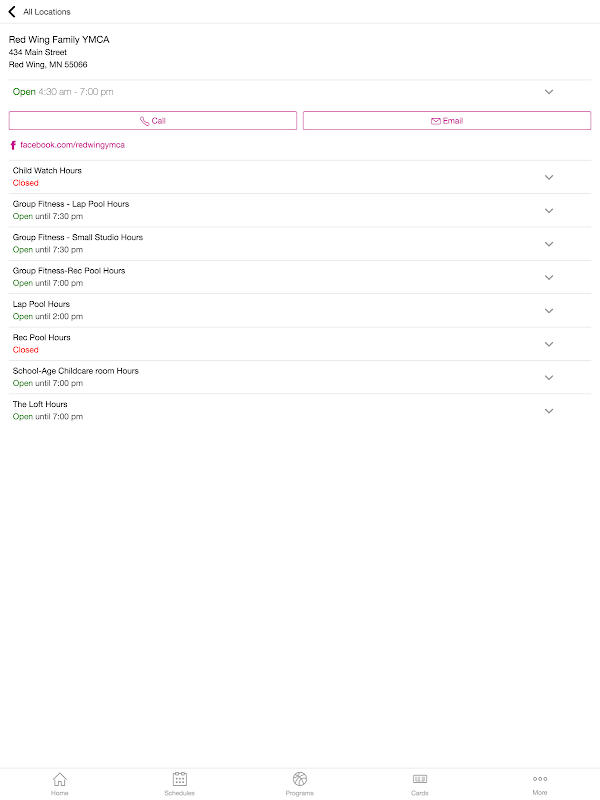Screen dimensions: 600x800
Task: Expand Group Fitness-Rec Pool Hours
Action: (300, 277)
